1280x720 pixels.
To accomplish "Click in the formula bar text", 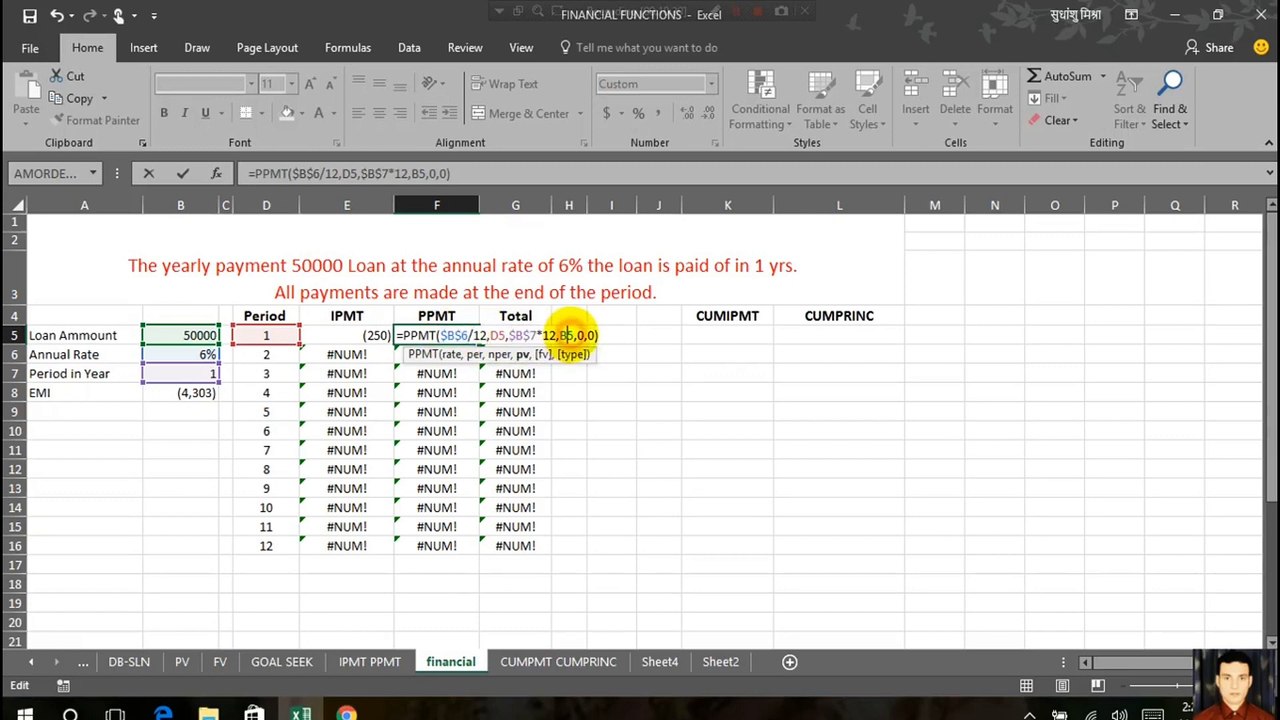I will pos(349,173).
